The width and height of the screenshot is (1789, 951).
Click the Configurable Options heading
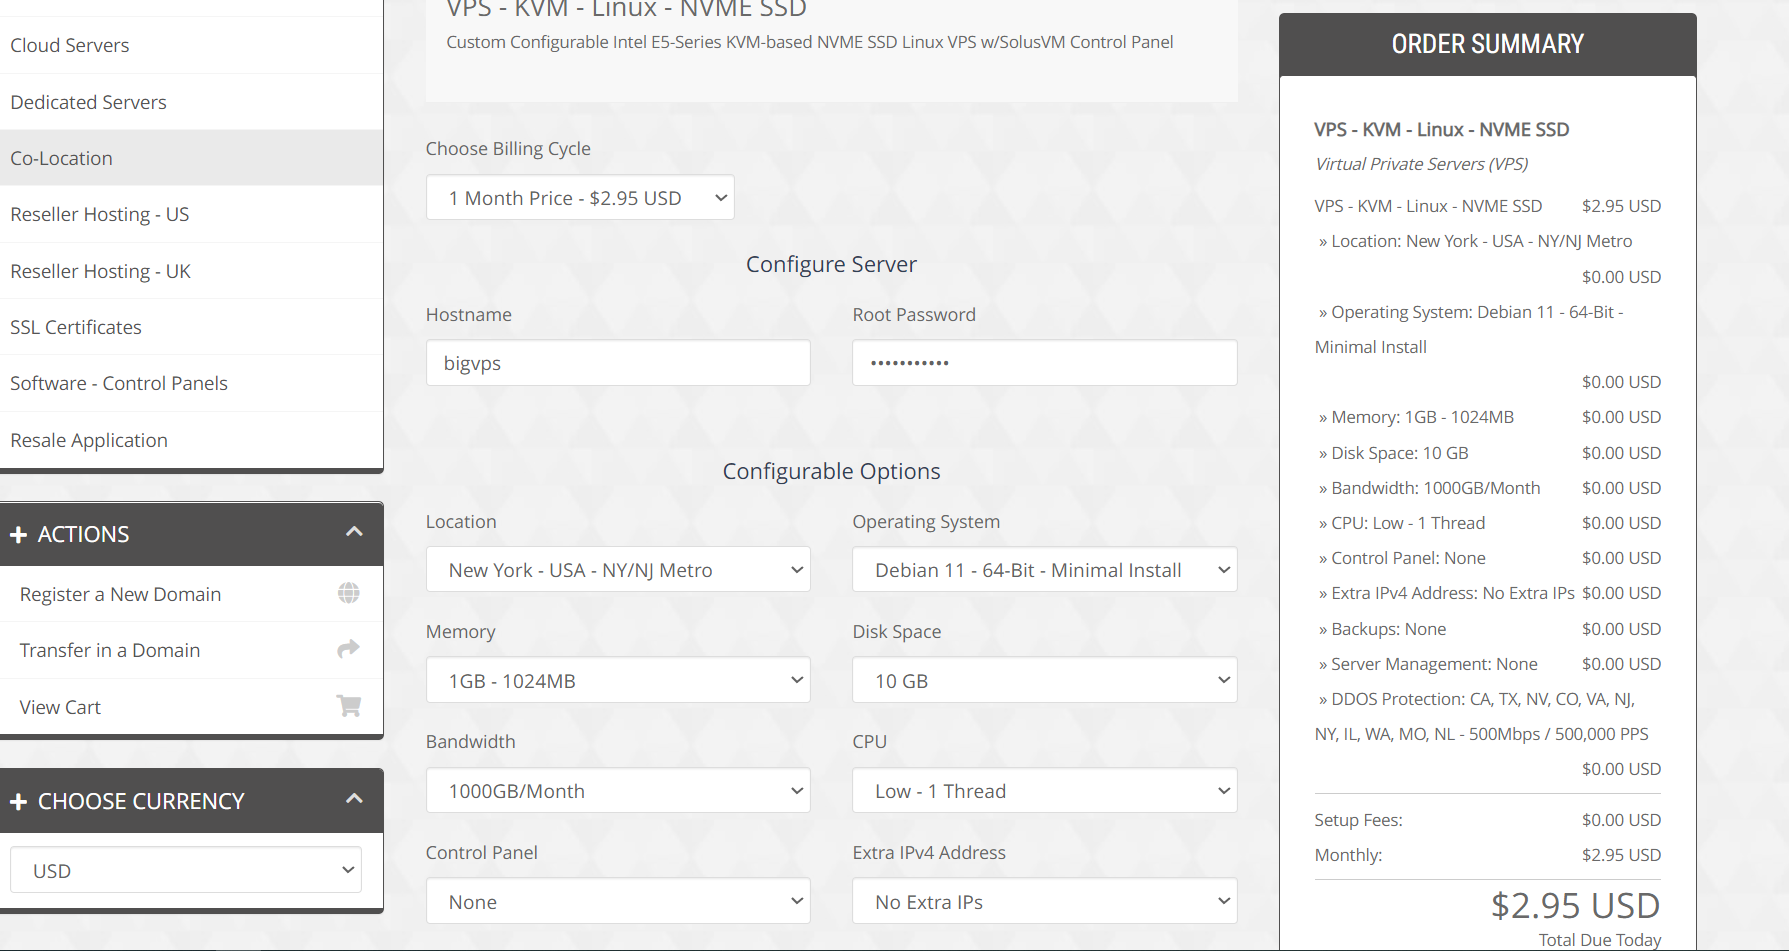(831, 471)
